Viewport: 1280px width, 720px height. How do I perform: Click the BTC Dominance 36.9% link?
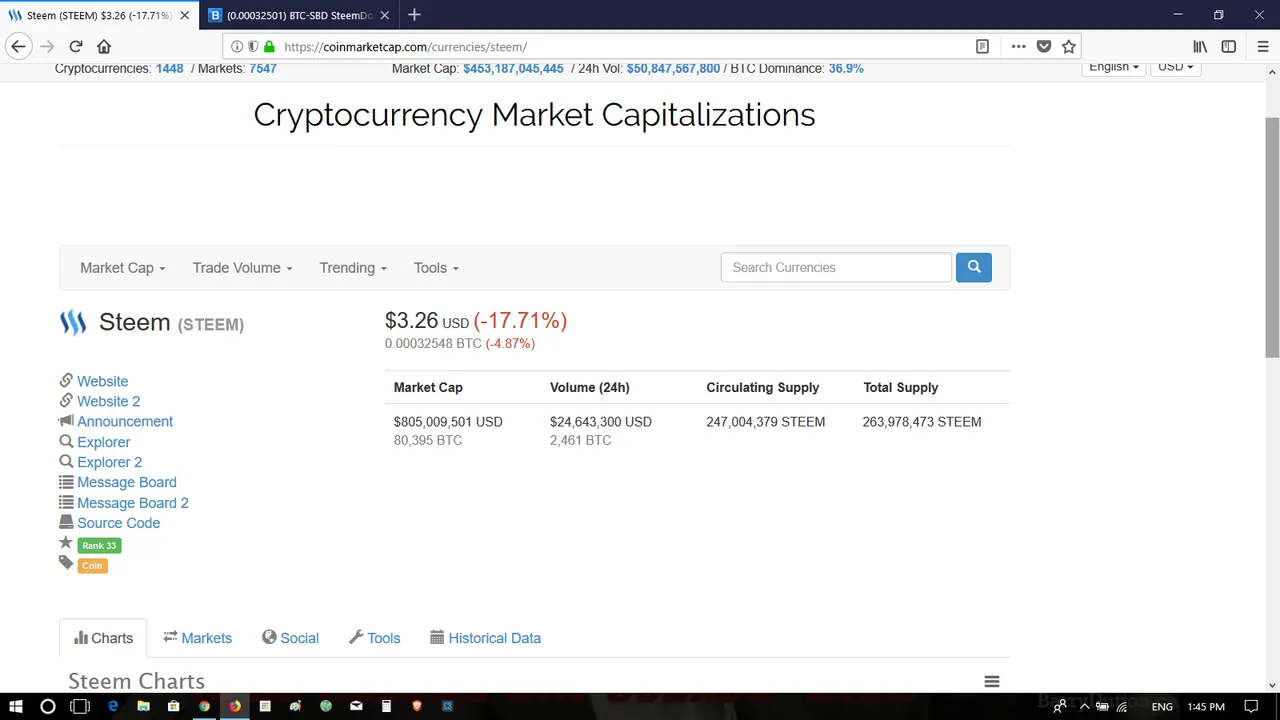click(846, 68)
